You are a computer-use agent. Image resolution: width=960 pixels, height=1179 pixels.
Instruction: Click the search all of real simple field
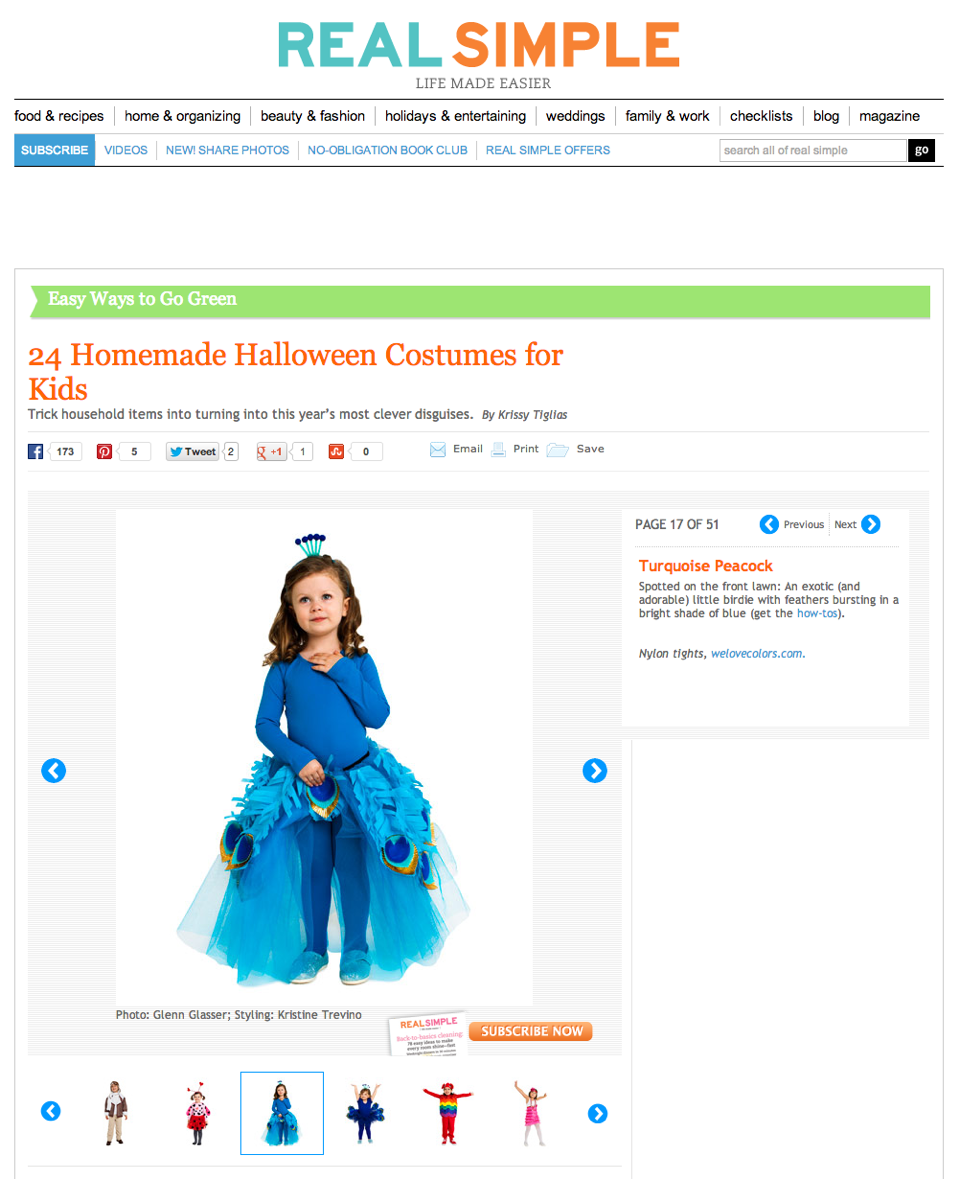[813, 150]
